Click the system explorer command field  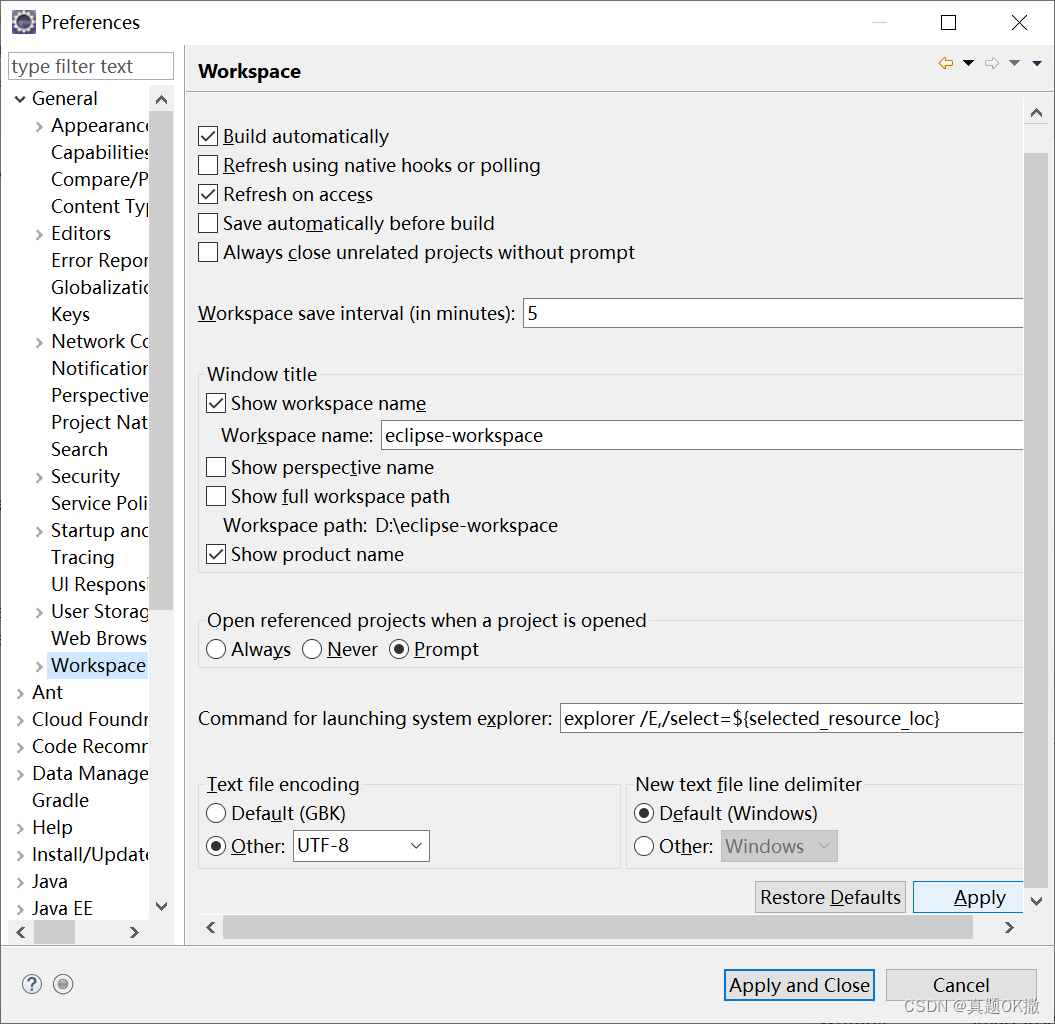pyautogui.click(x=791, y=718)
